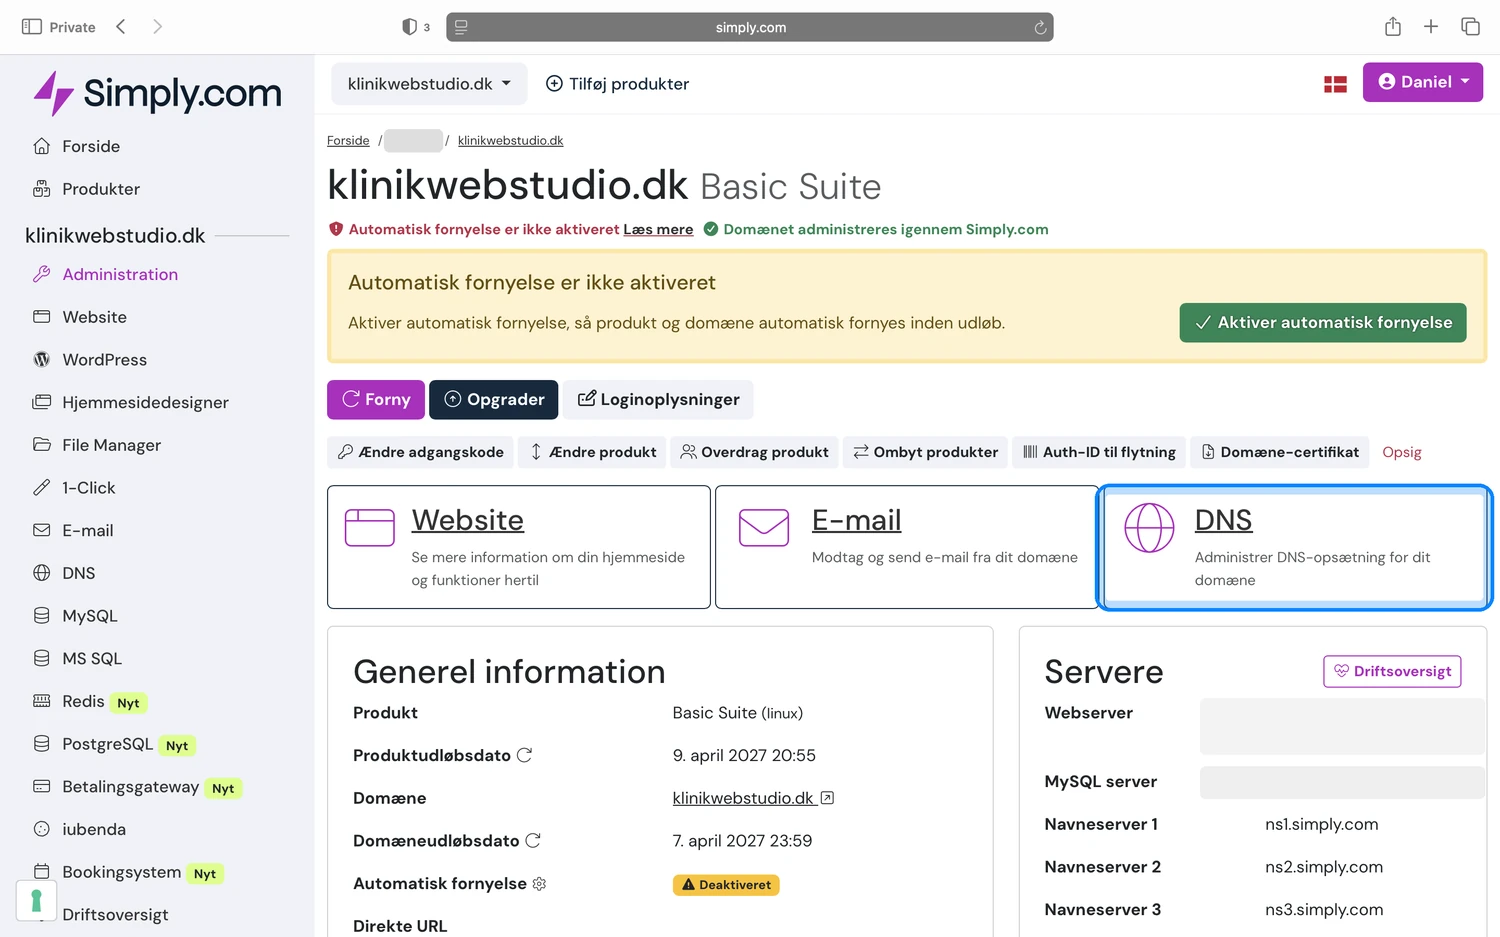Open the DNS card heading link
1500x937 pixels.
(1223, 520)
